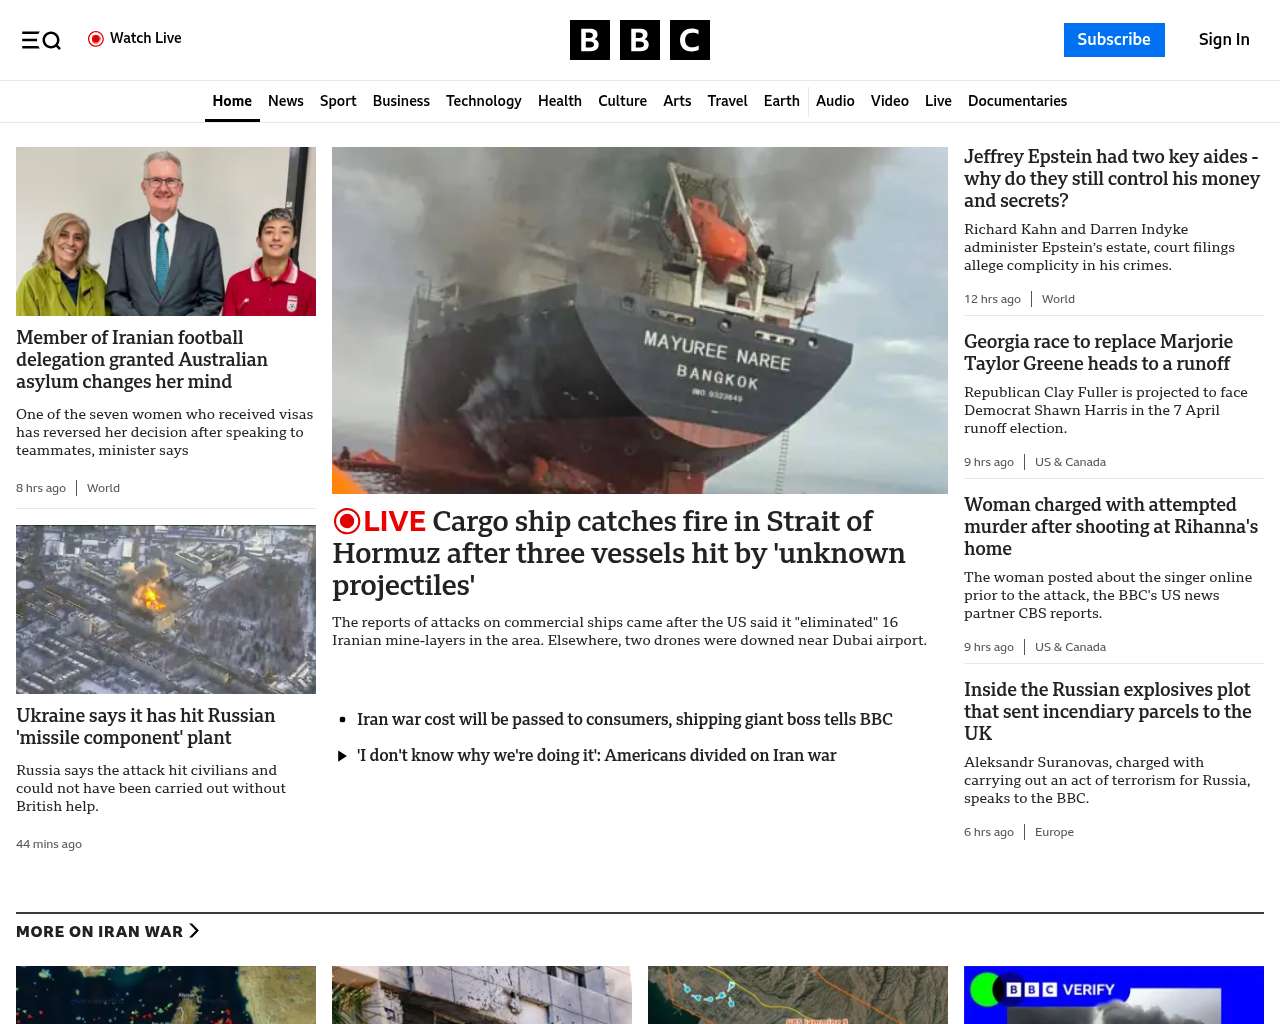Click US & Canada tag under Georgia race story
The width and height of the screenshot is (1280, 1024).
coord(1070,462)
